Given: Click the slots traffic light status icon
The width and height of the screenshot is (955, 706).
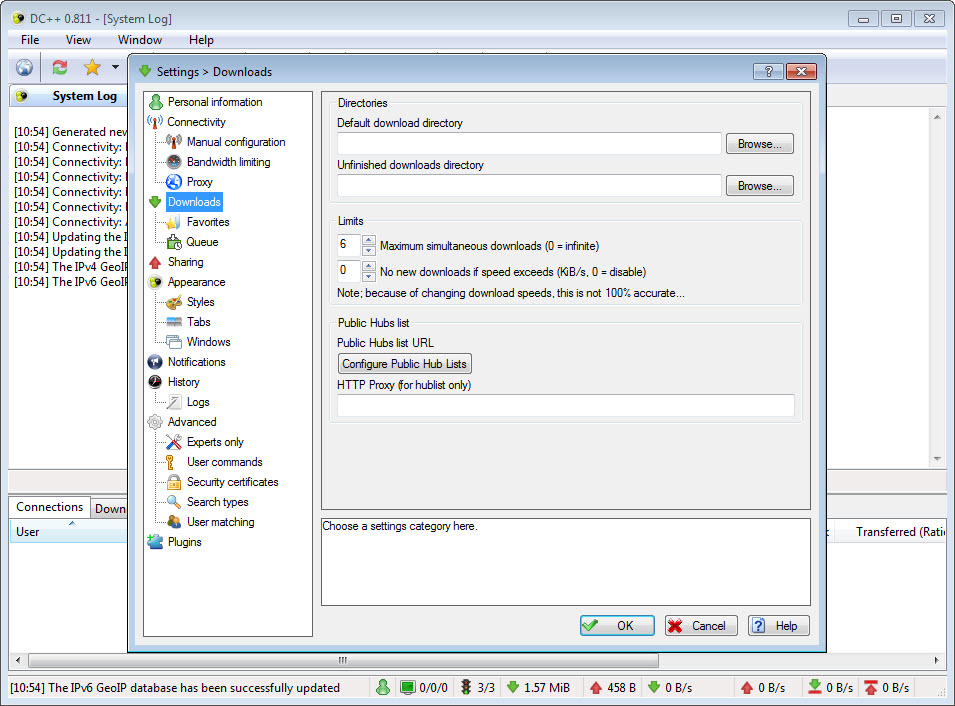Looking at the screenshot, I should 466,688.
